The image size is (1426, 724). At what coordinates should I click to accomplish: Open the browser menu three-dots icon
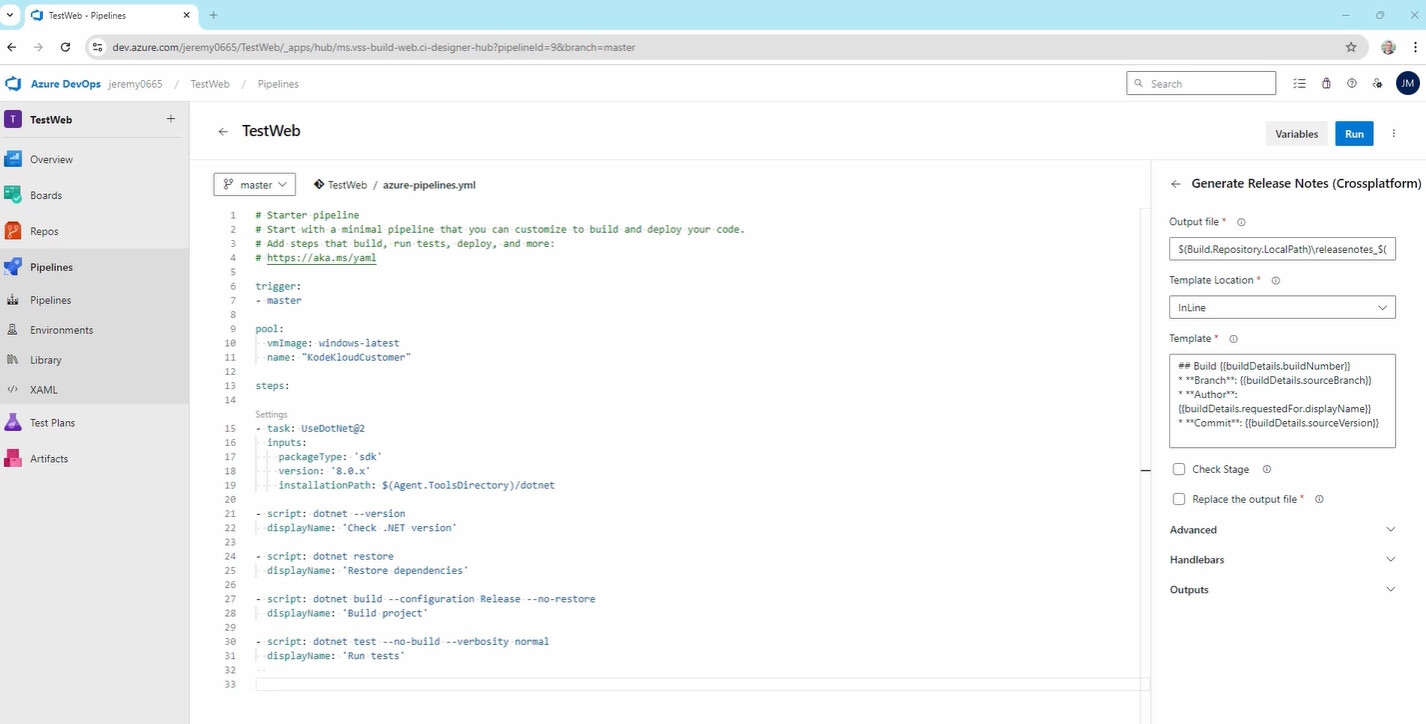pyautogui.click(x=1416, y=47)
